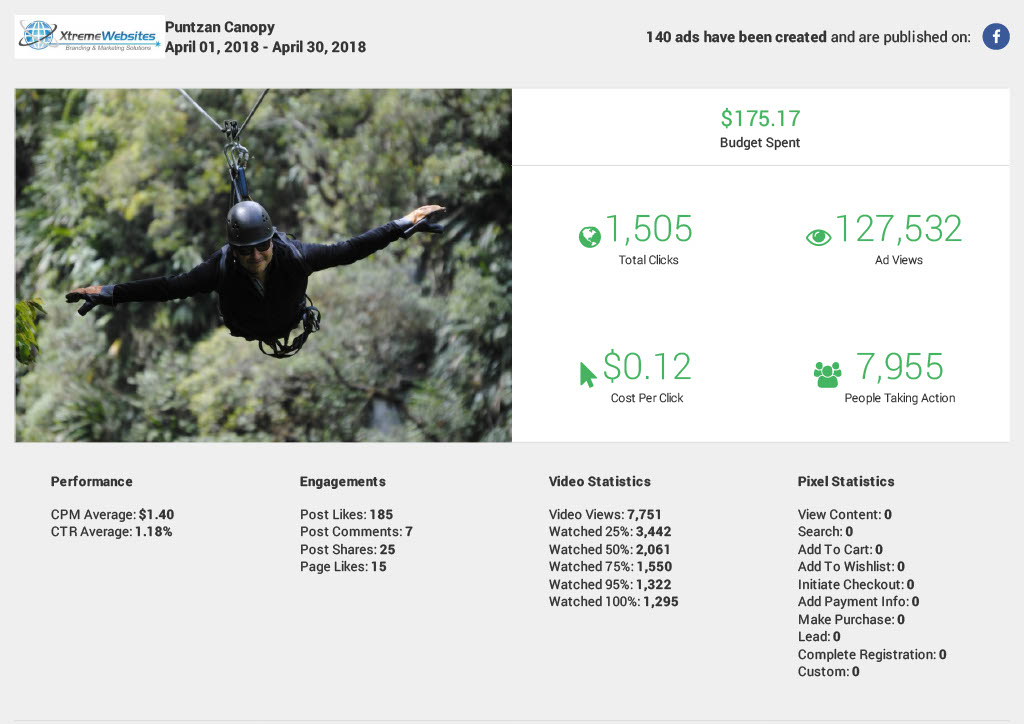Select the CPM Average value $1.40
The image size is (1024, 724).
156,514
